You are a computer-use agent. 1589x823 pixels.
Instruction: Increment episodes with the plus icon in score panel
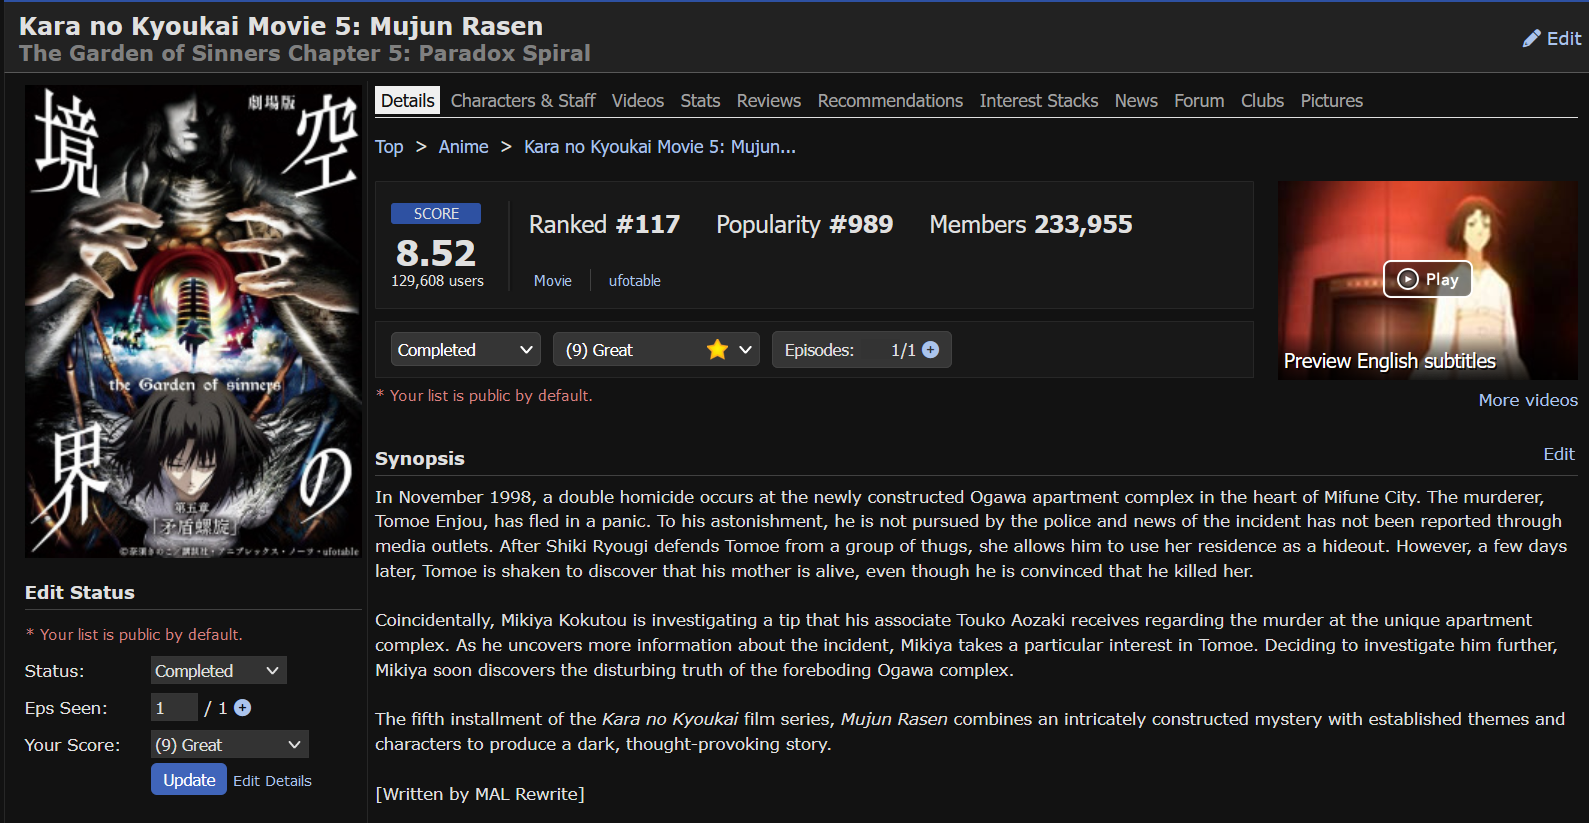click(931, 350)
